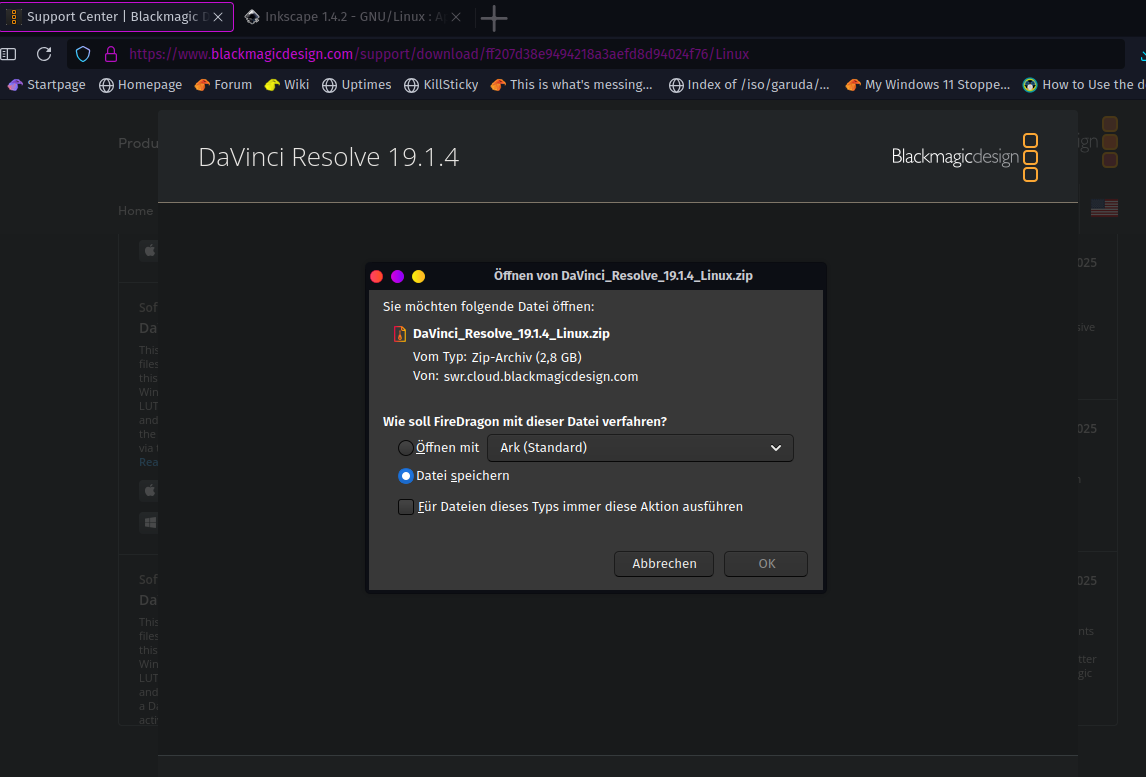The height and width of the screenshot is (777, 1146).
Task: Open the Uptimes bookmark
Action: coord(357,85)
